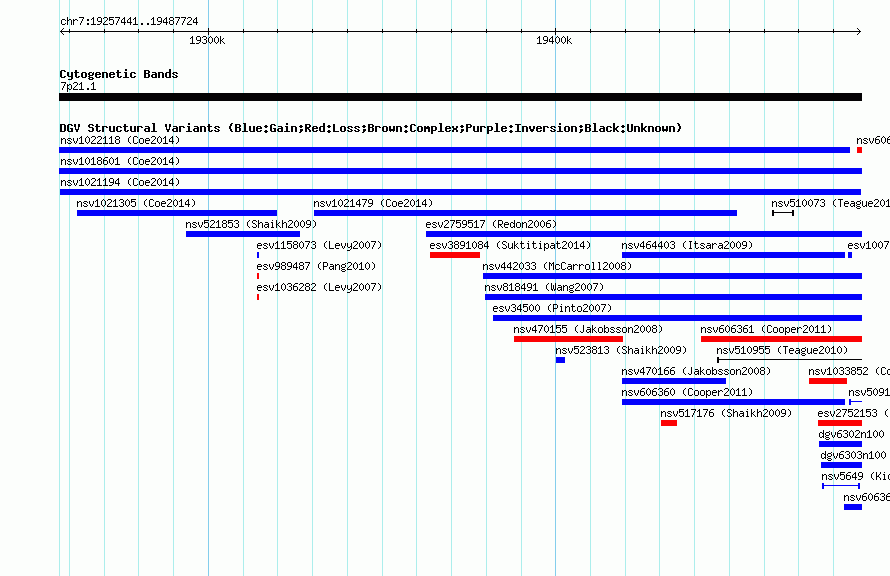
Task: Open the nsv1021194 (Coe2014) variant label
Action: coord(120,182)
